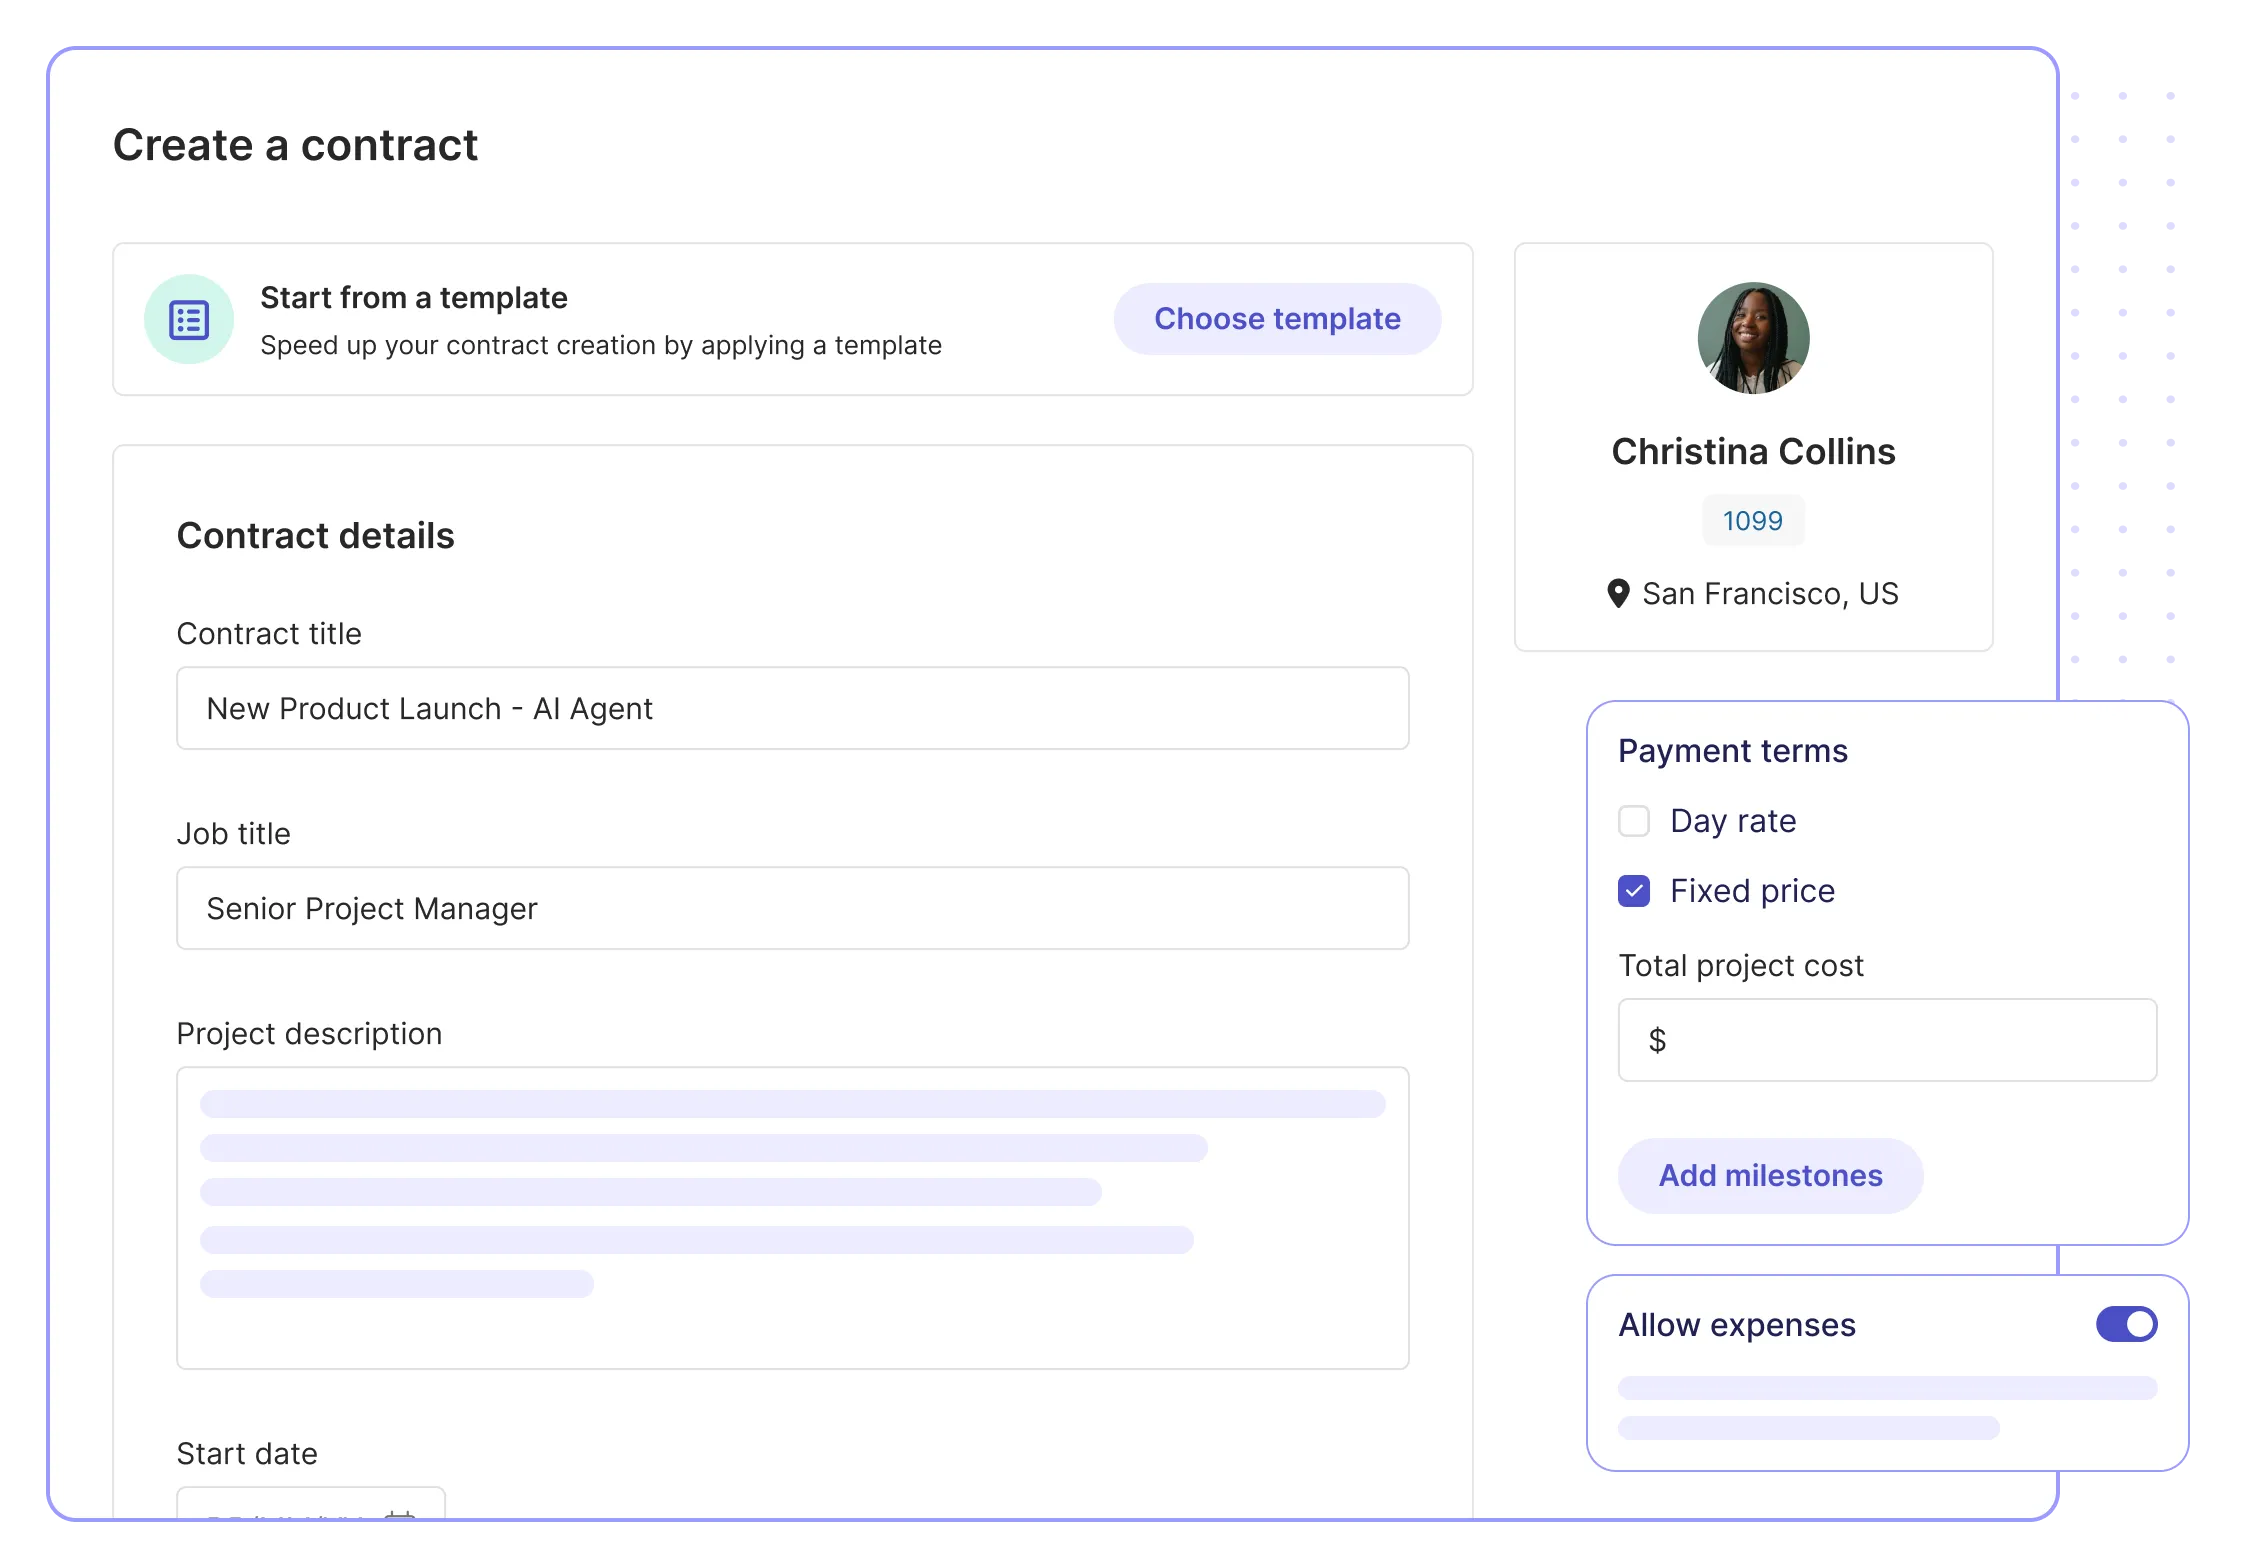Click the Christina Collins name link
This screenshot has height=1568, width=2252.
pos(1752,452)
